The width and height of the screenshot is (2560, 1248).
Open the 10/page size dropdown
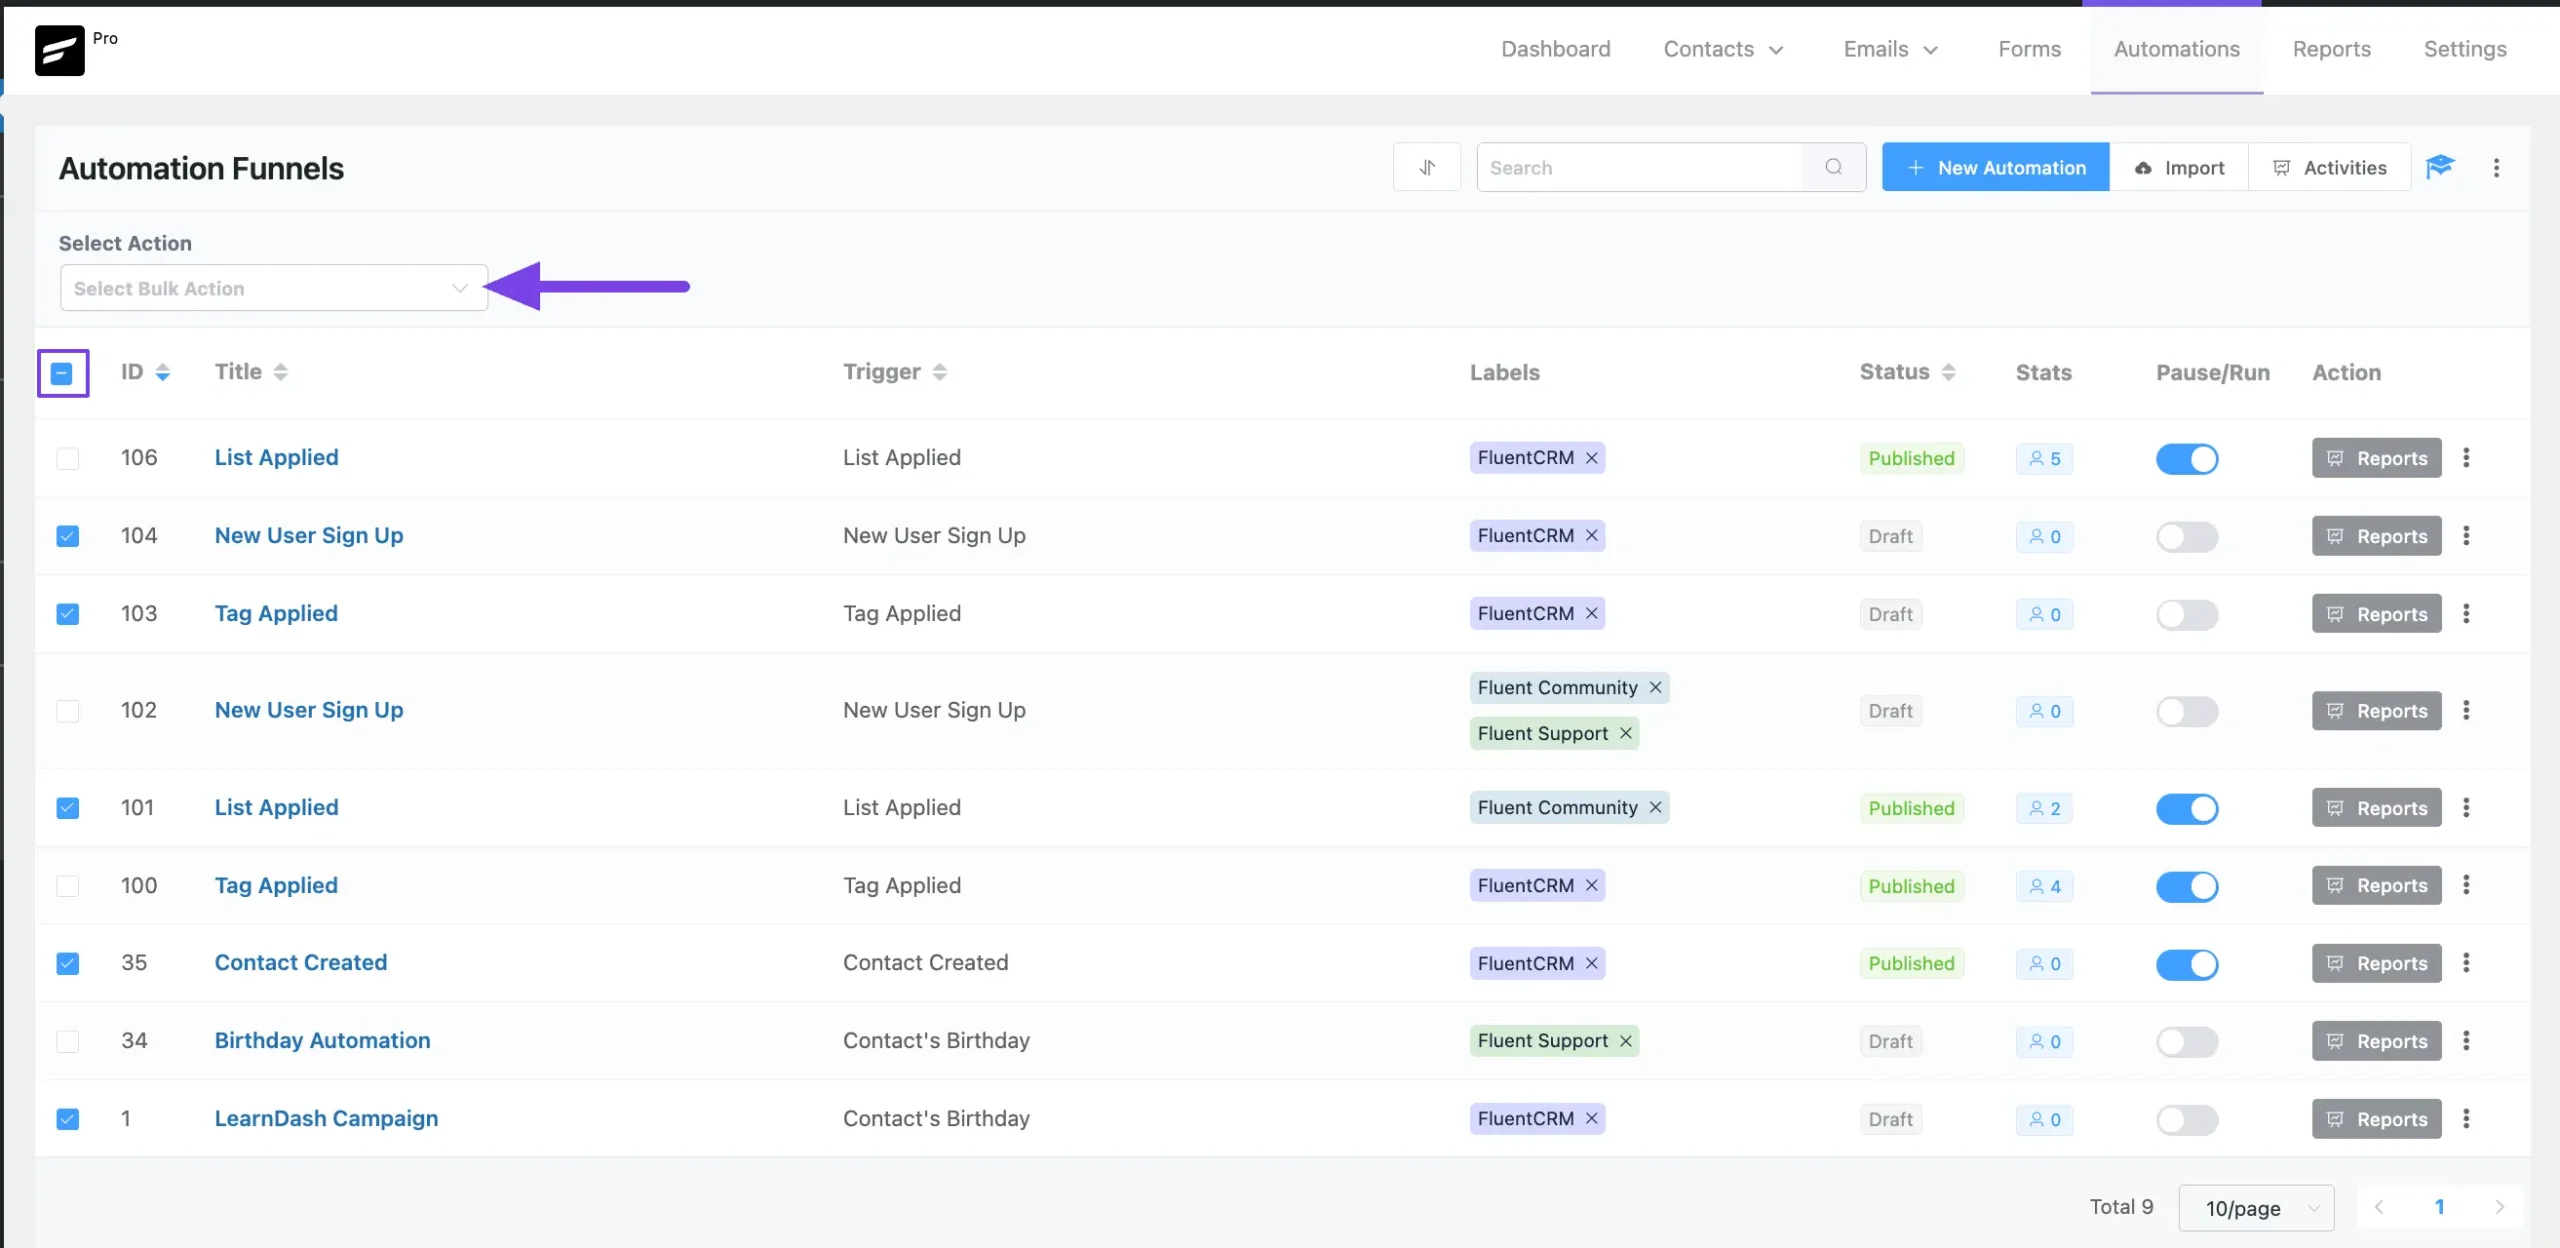(2256, 1208)
